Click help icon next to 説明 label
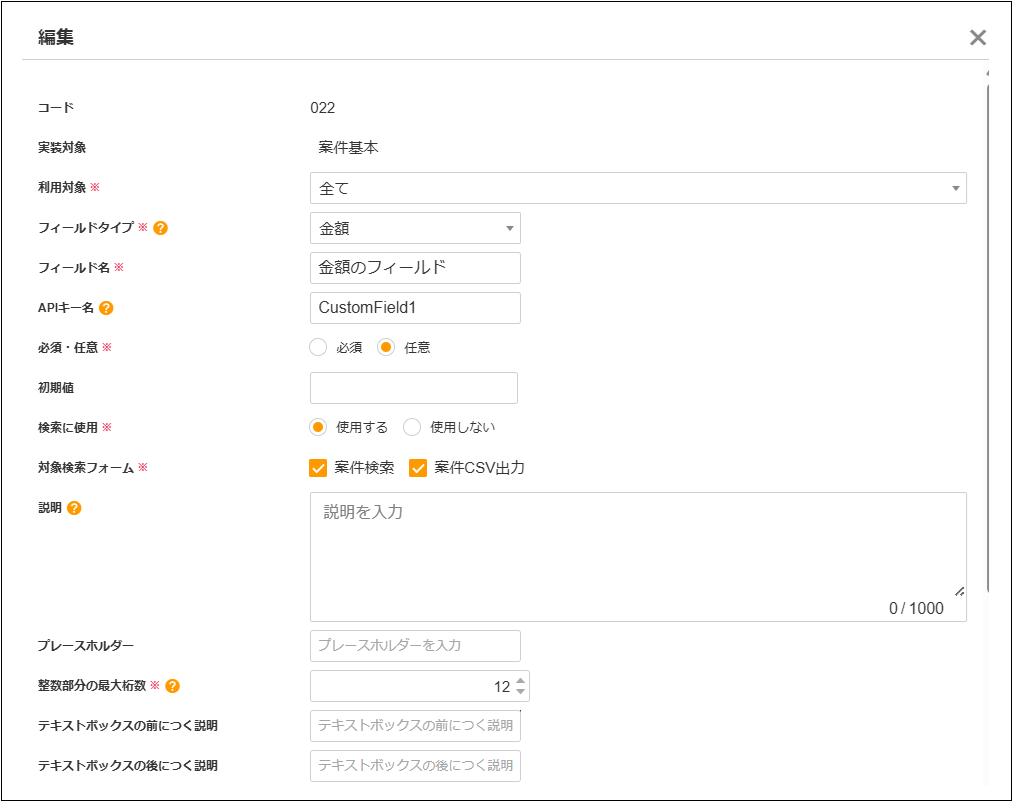Screen dimensions: 1014x802 [74, 508]
